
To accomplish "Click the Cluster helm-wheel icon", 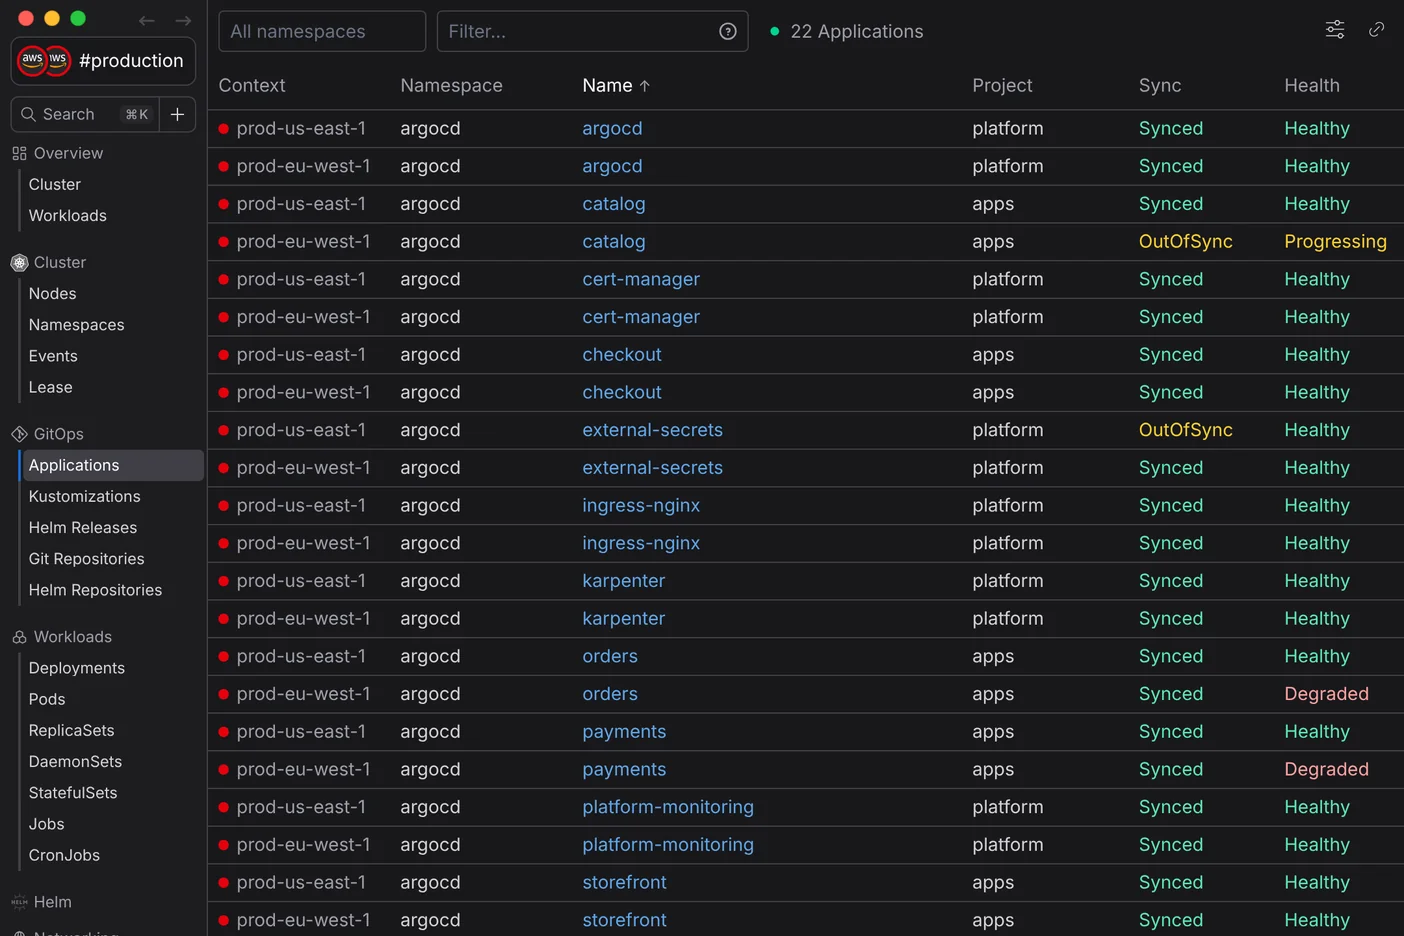I will pyautogui.click(x=19, y=262).
